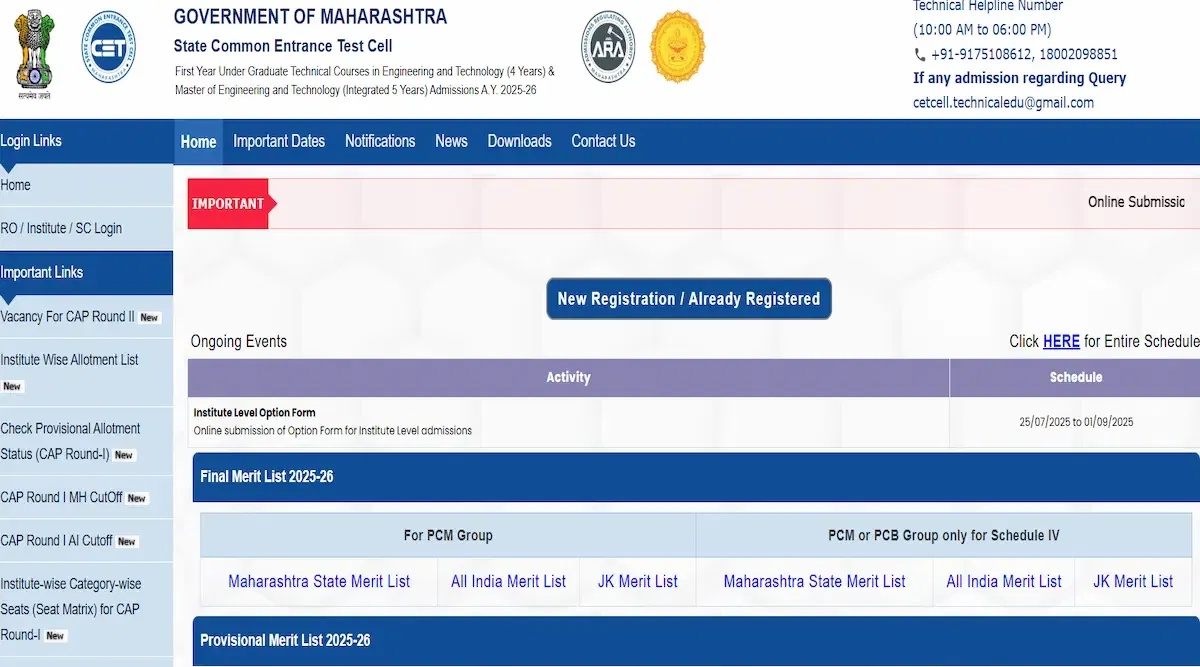Click the For PCM Group table heading
The height and width of the screenshot is (667, 1200).
(x=448, y=535)
